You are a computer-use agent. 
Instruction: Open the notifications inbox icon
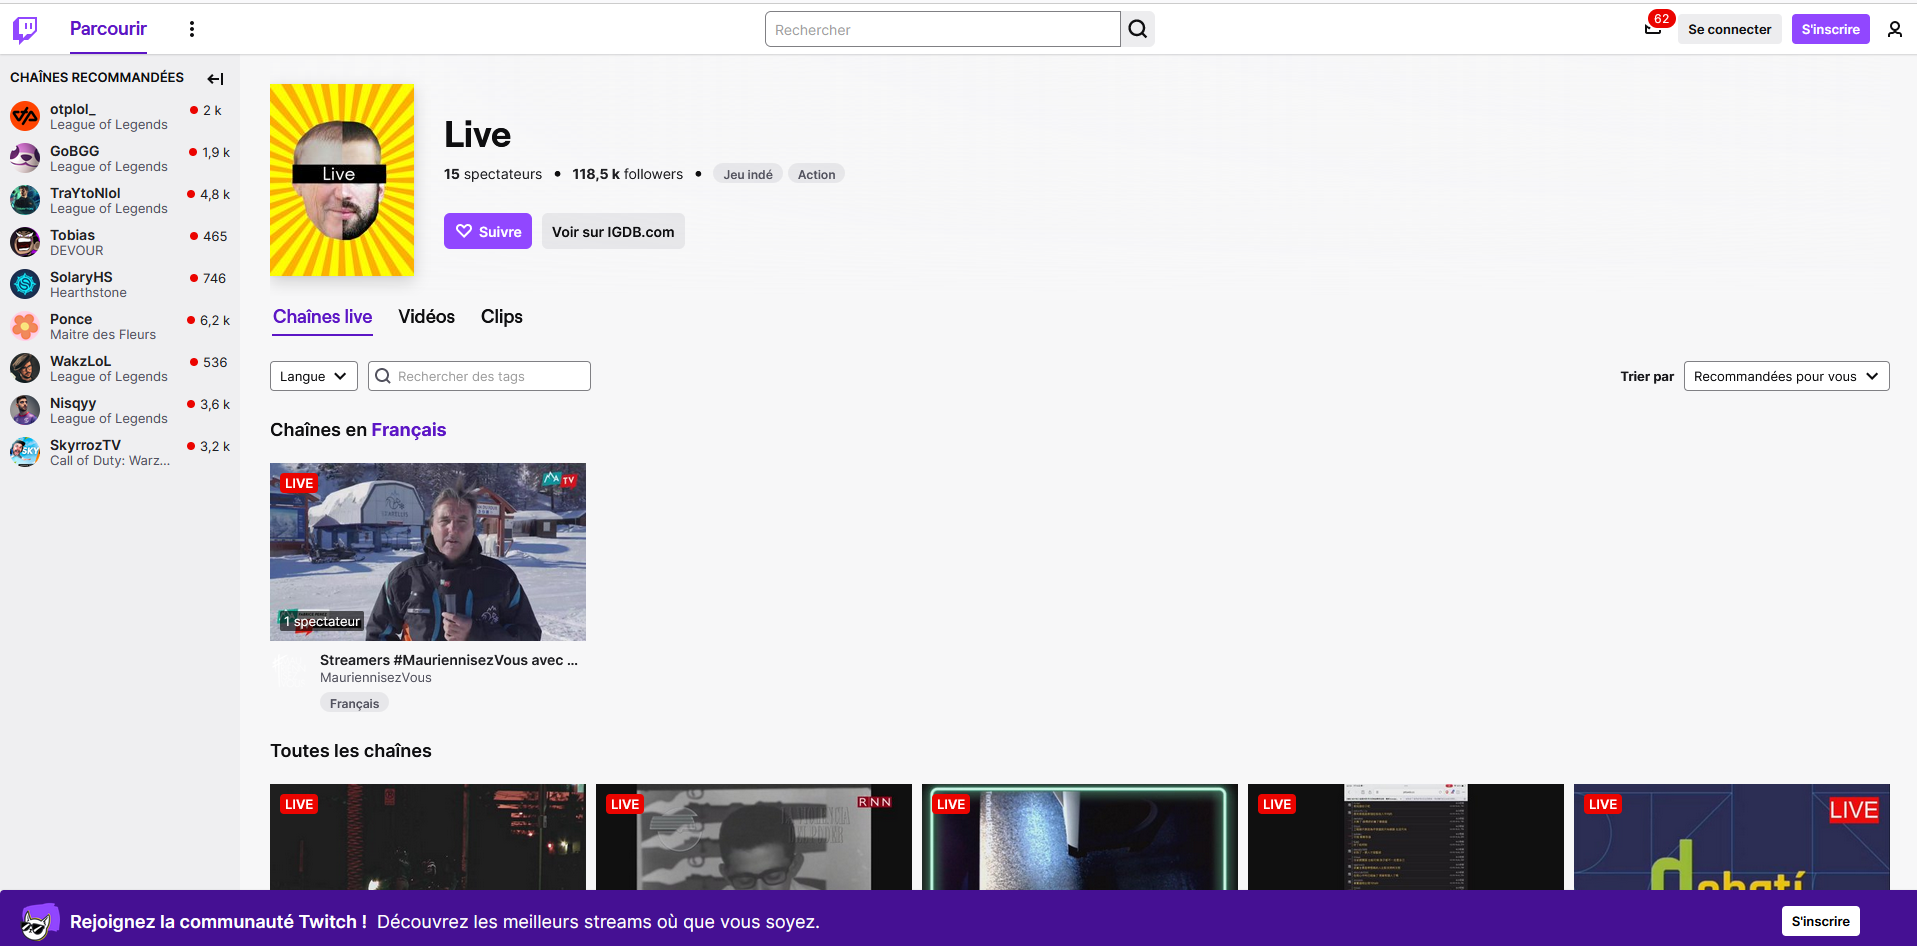pyautogui.click(x=1653, y=29)
